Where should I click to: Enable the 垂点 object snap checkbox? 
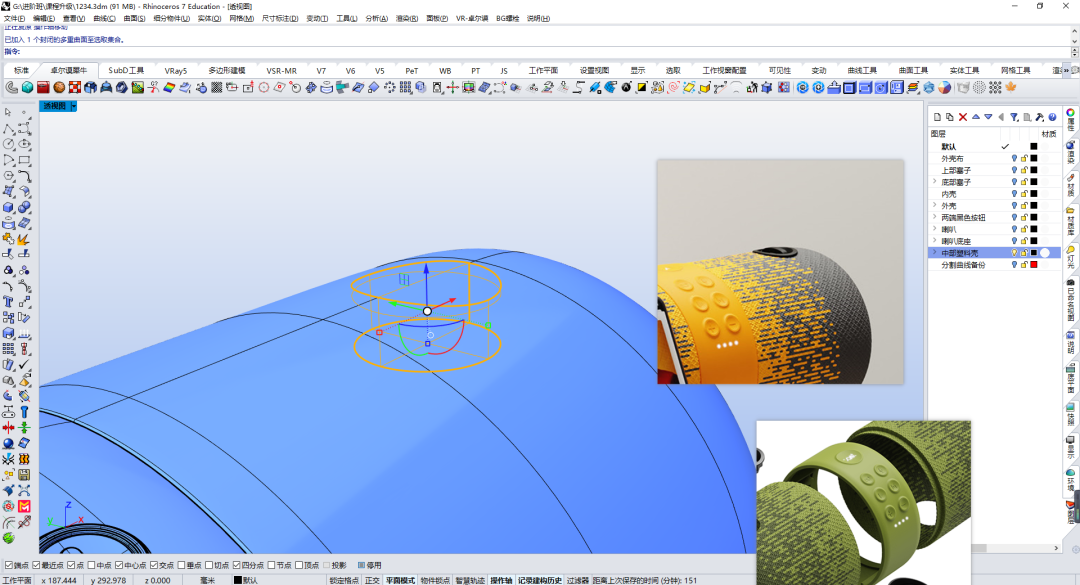pos(181,565)
